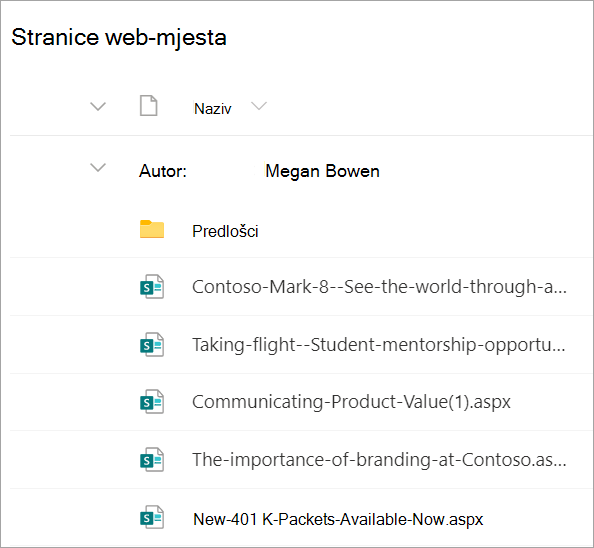Collapse all groups using the header chevron
The width and height of the screenshot is (594, 548).
click(x=98, y=106)
